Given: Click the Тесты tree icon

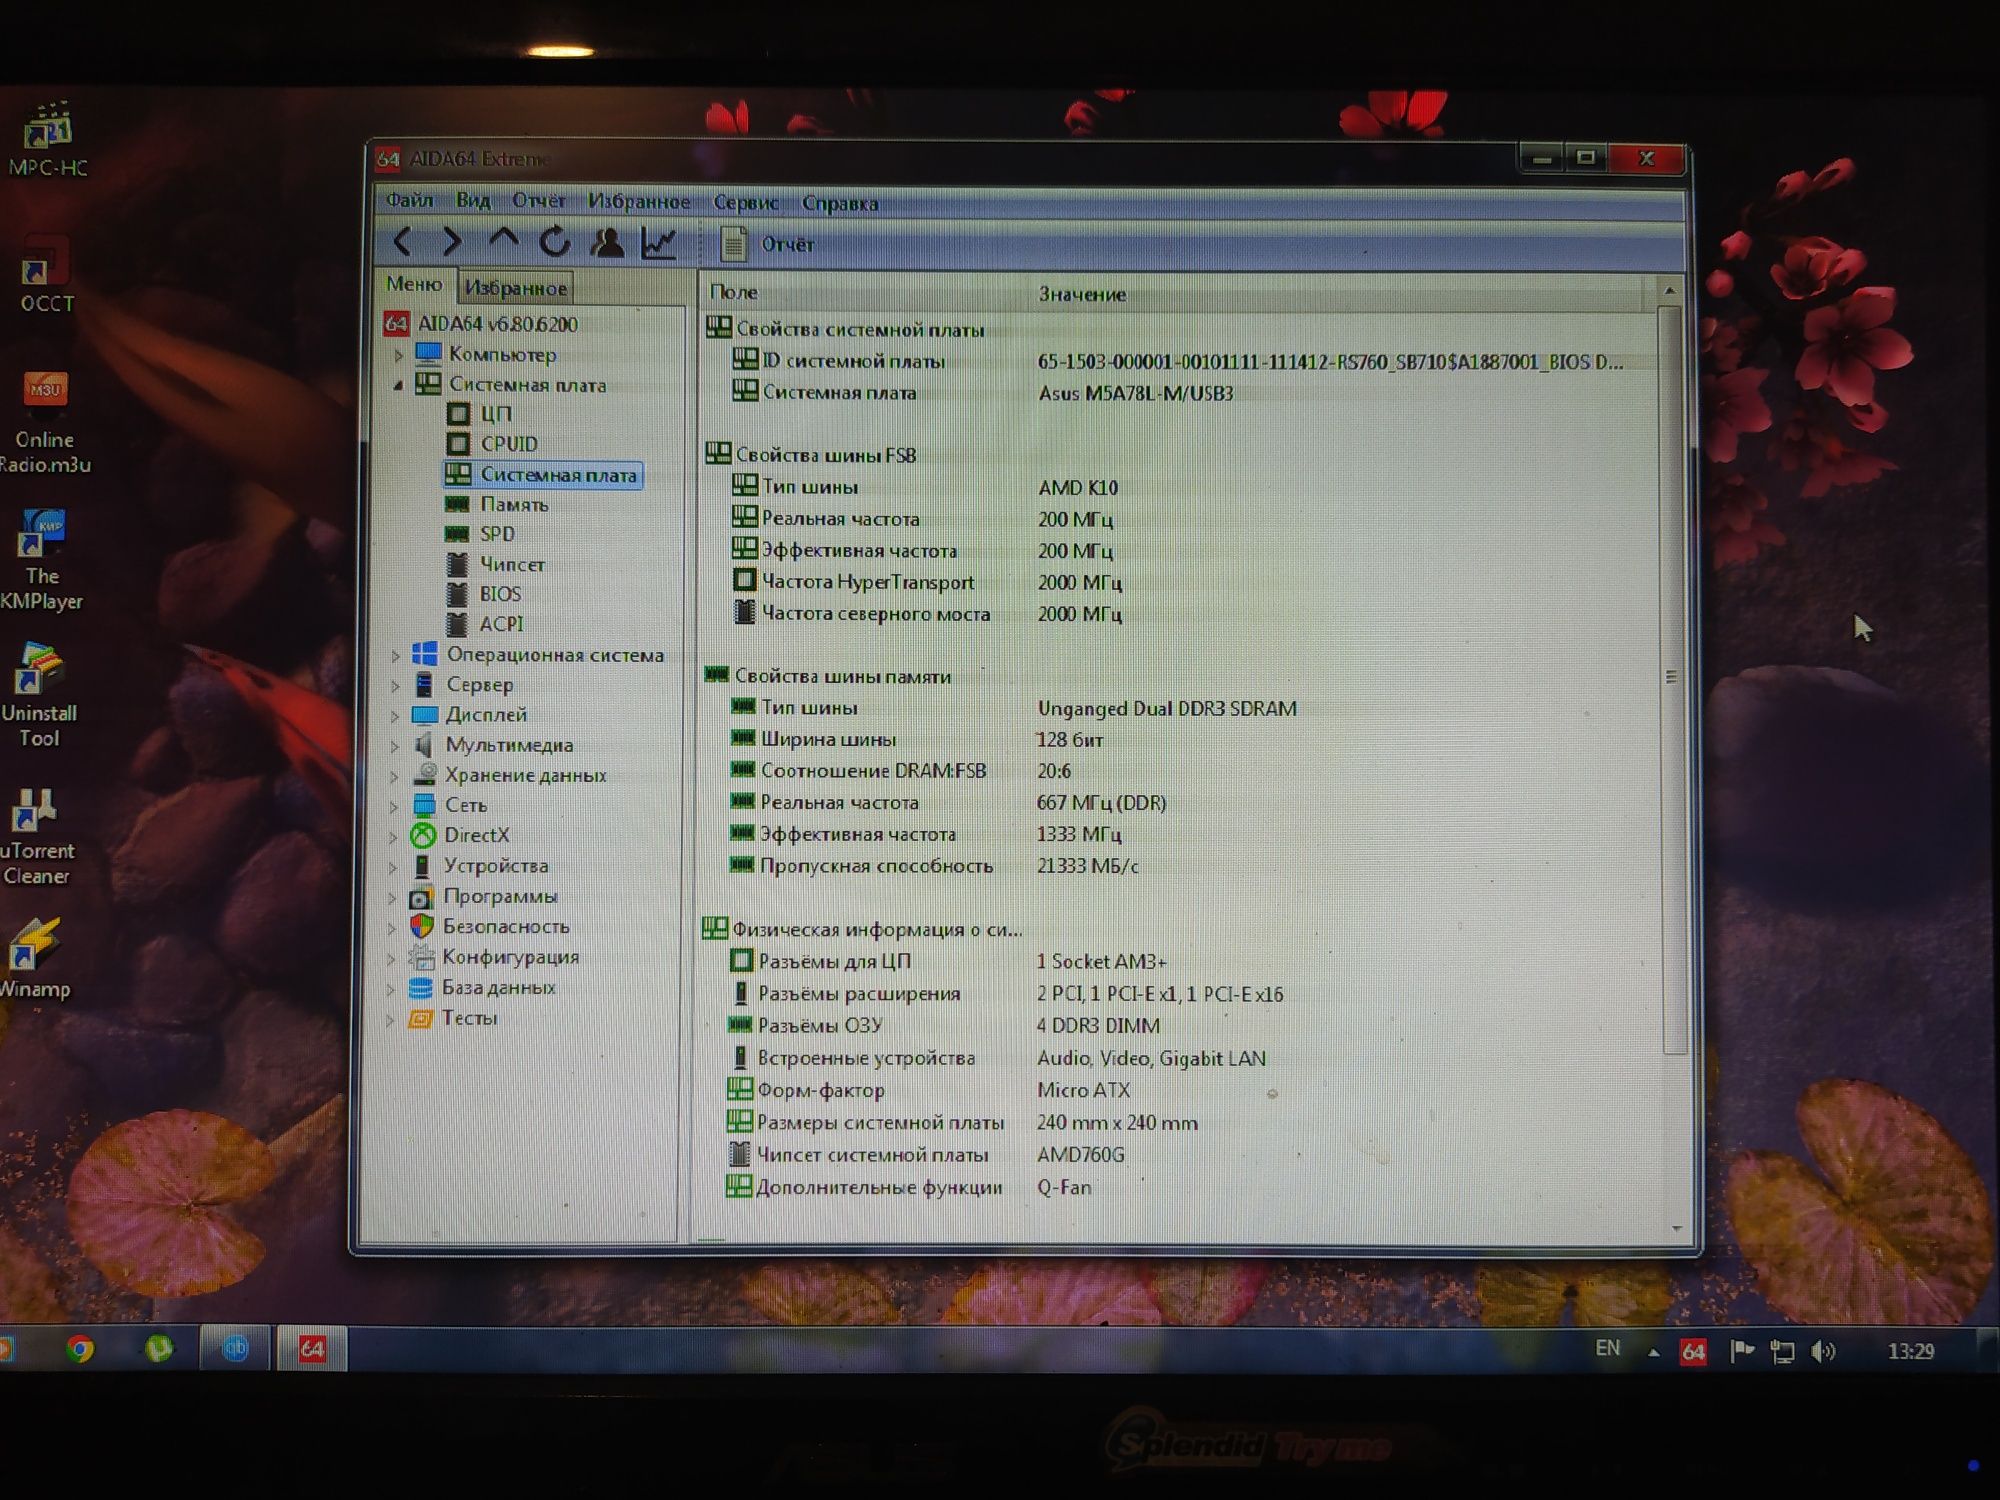Looking at the screenshot, I should 421,1019.
